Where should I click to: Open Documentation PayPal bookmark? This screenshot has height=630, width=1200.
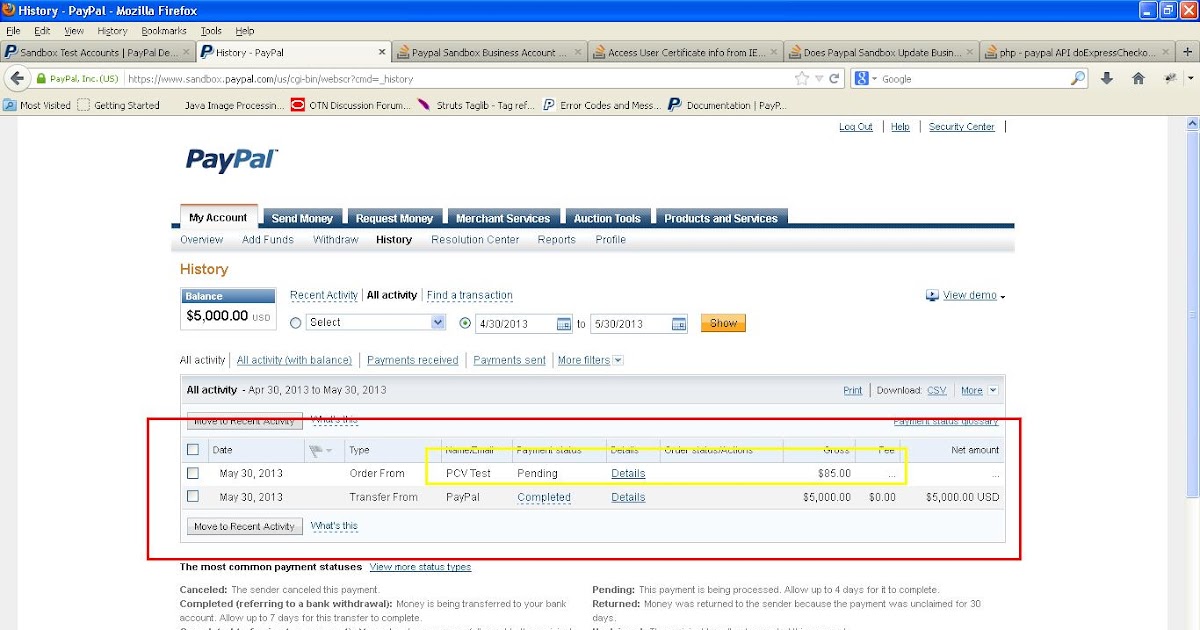click(x=727, y=105)
